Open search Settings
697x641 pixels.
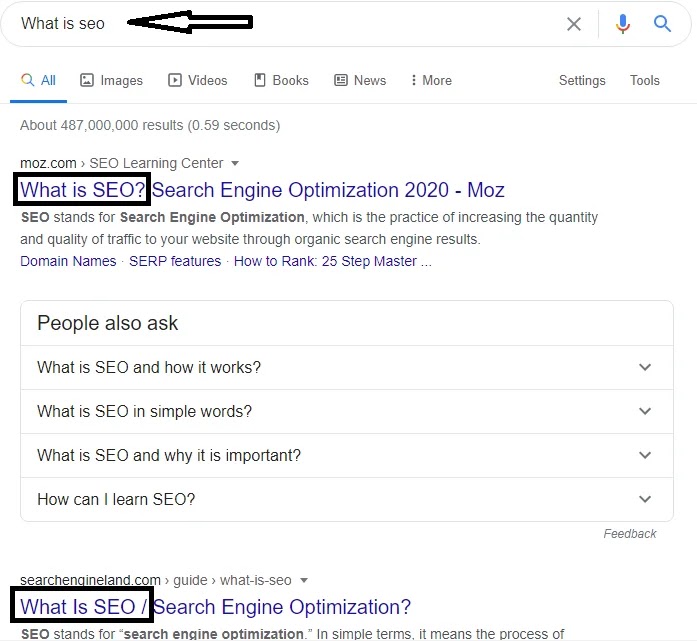click(x=582, y=80)
